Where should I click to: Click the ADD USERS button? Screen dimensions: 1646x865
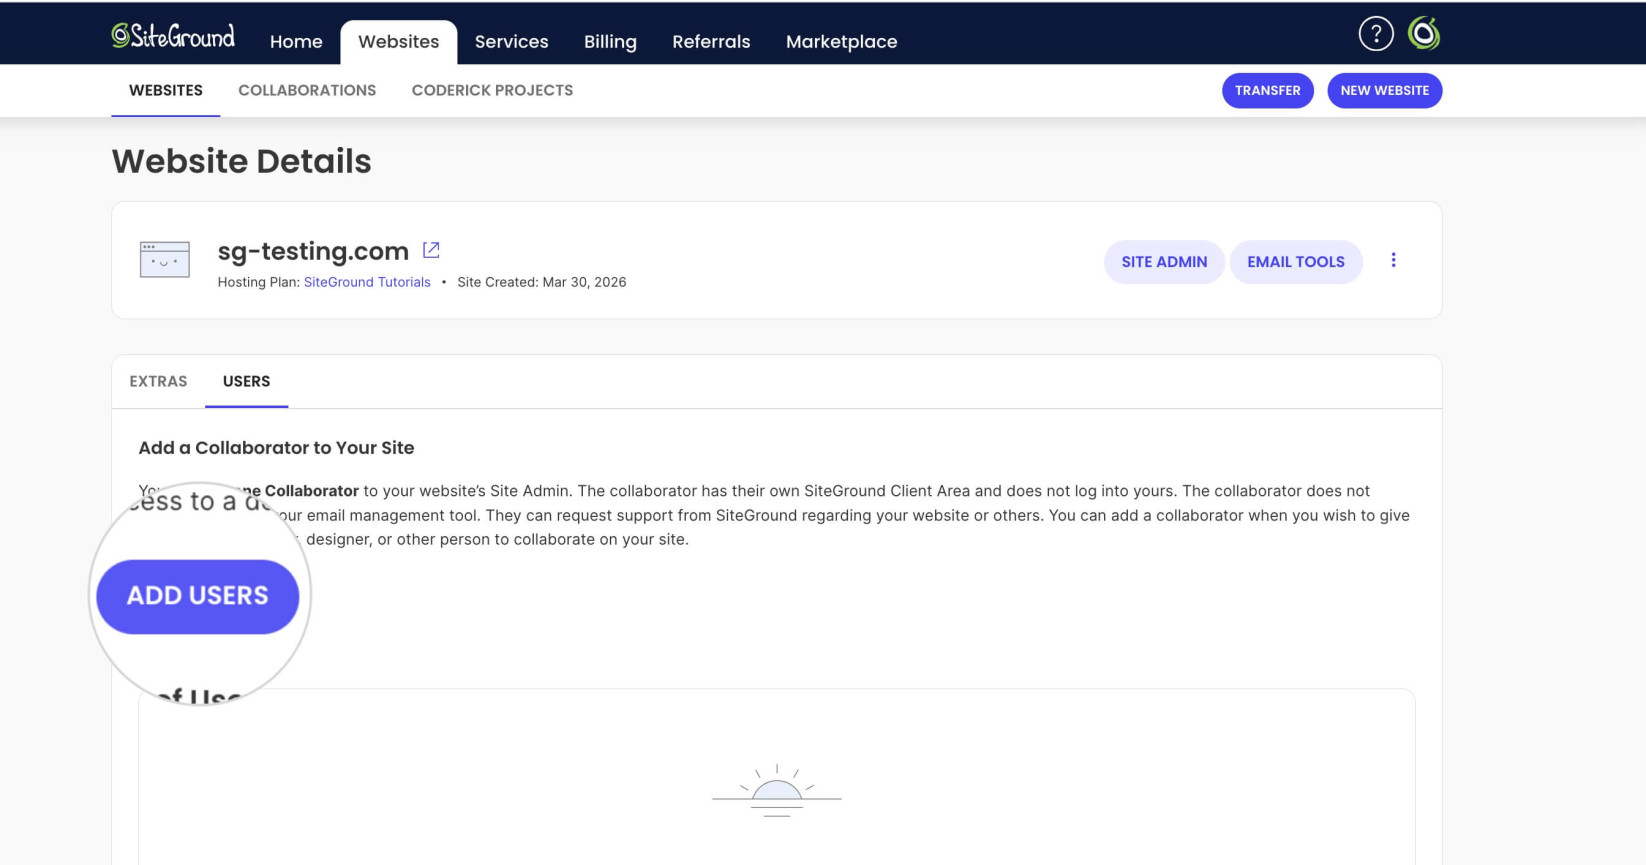(x=198, y=596)
